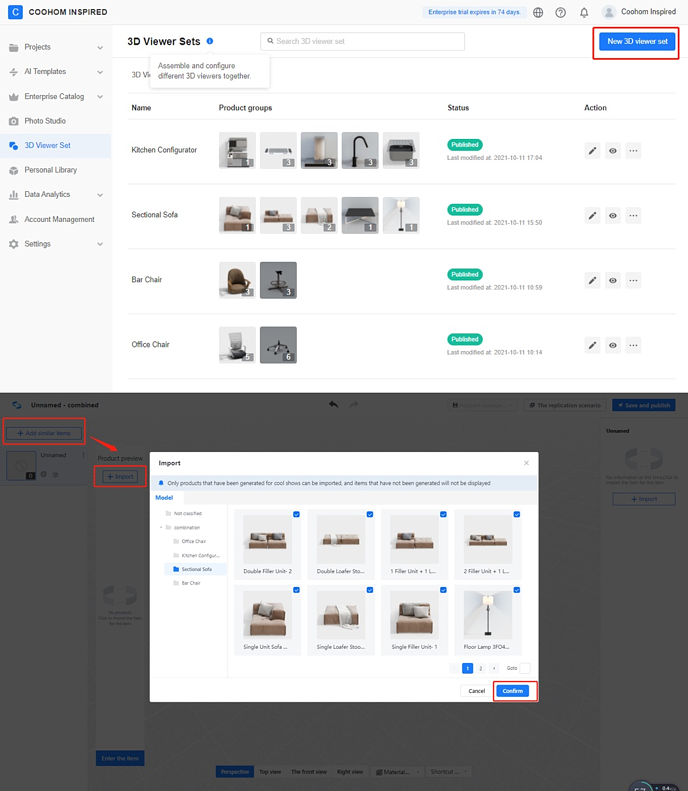
Task: Click the editor logo beside Unnamed - combined
Action: [x=17, y=405]
